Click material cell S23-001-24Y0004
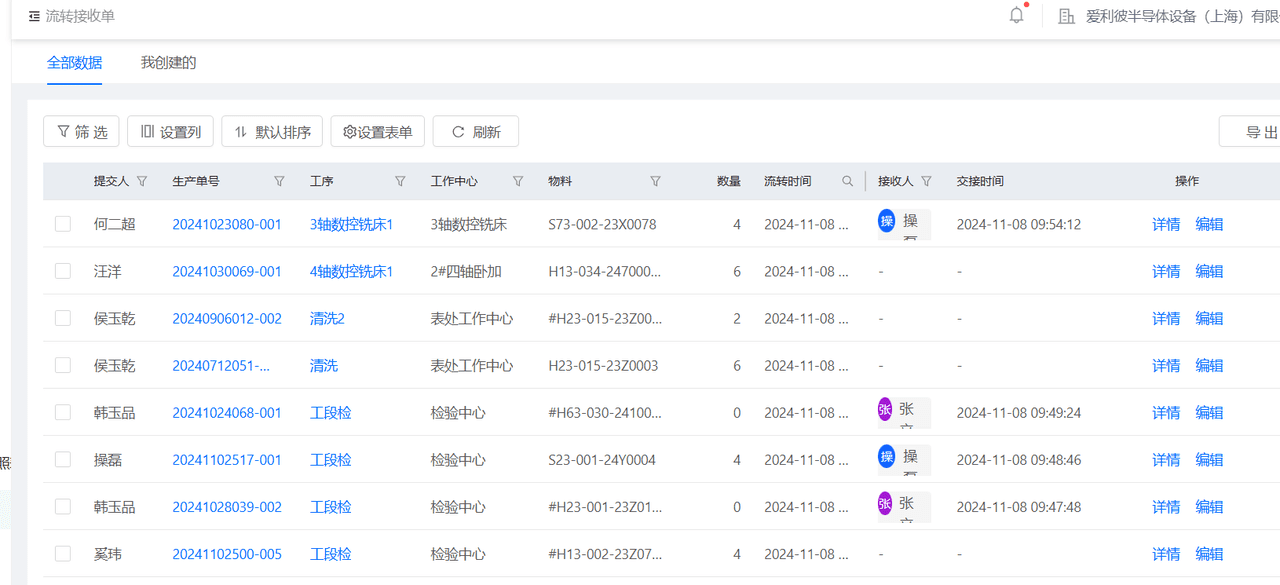 (x=602, y=459)
